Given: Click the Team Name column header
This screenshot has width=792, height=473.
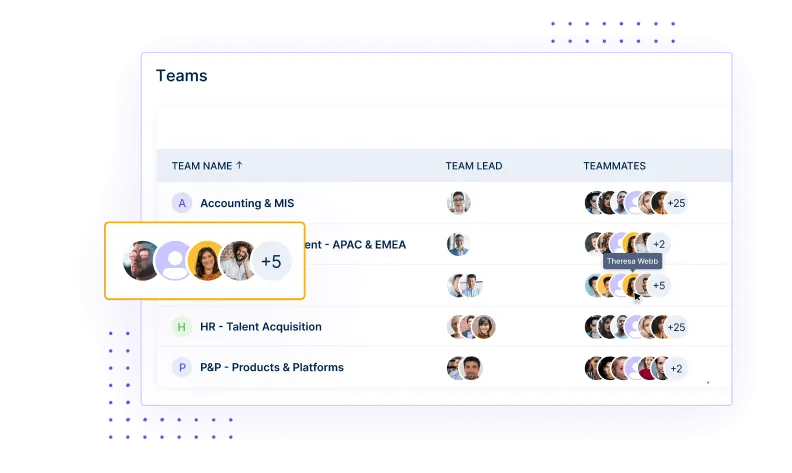Looking at the screenshot, I should [202, 166].
